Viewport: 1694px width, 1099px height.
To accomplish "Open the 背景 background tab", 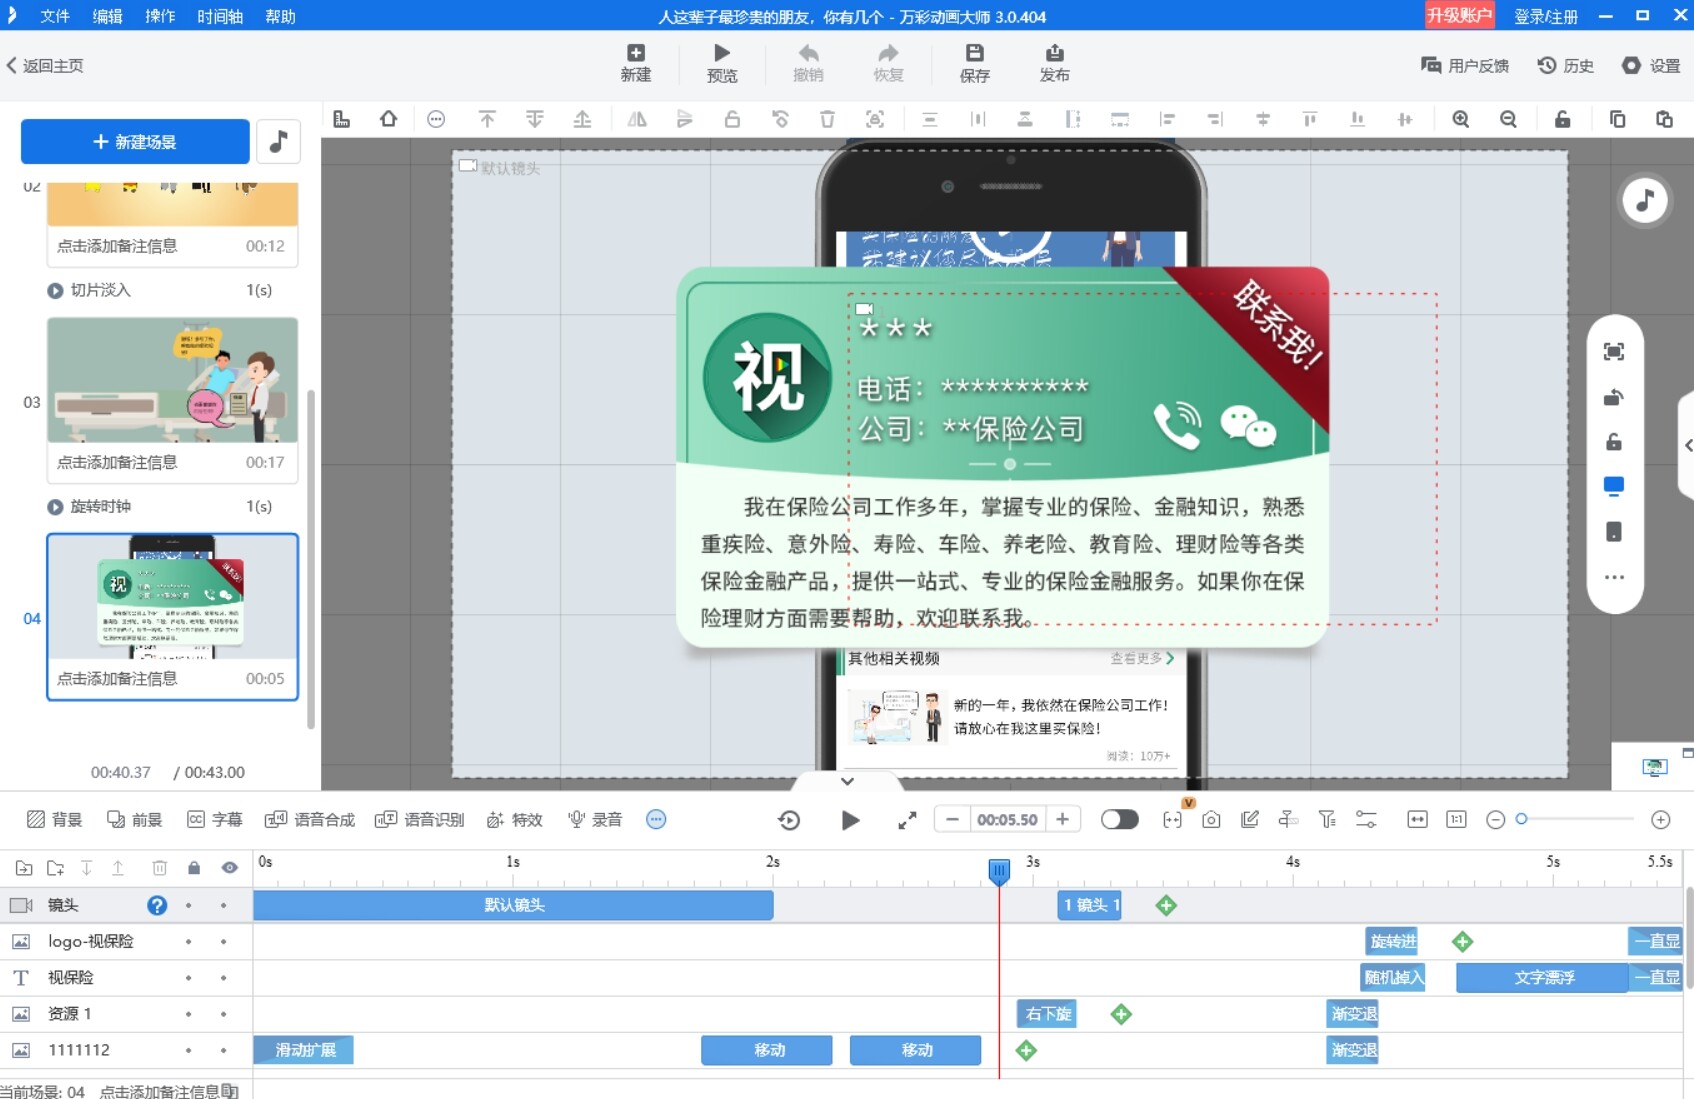I will 55,820.
